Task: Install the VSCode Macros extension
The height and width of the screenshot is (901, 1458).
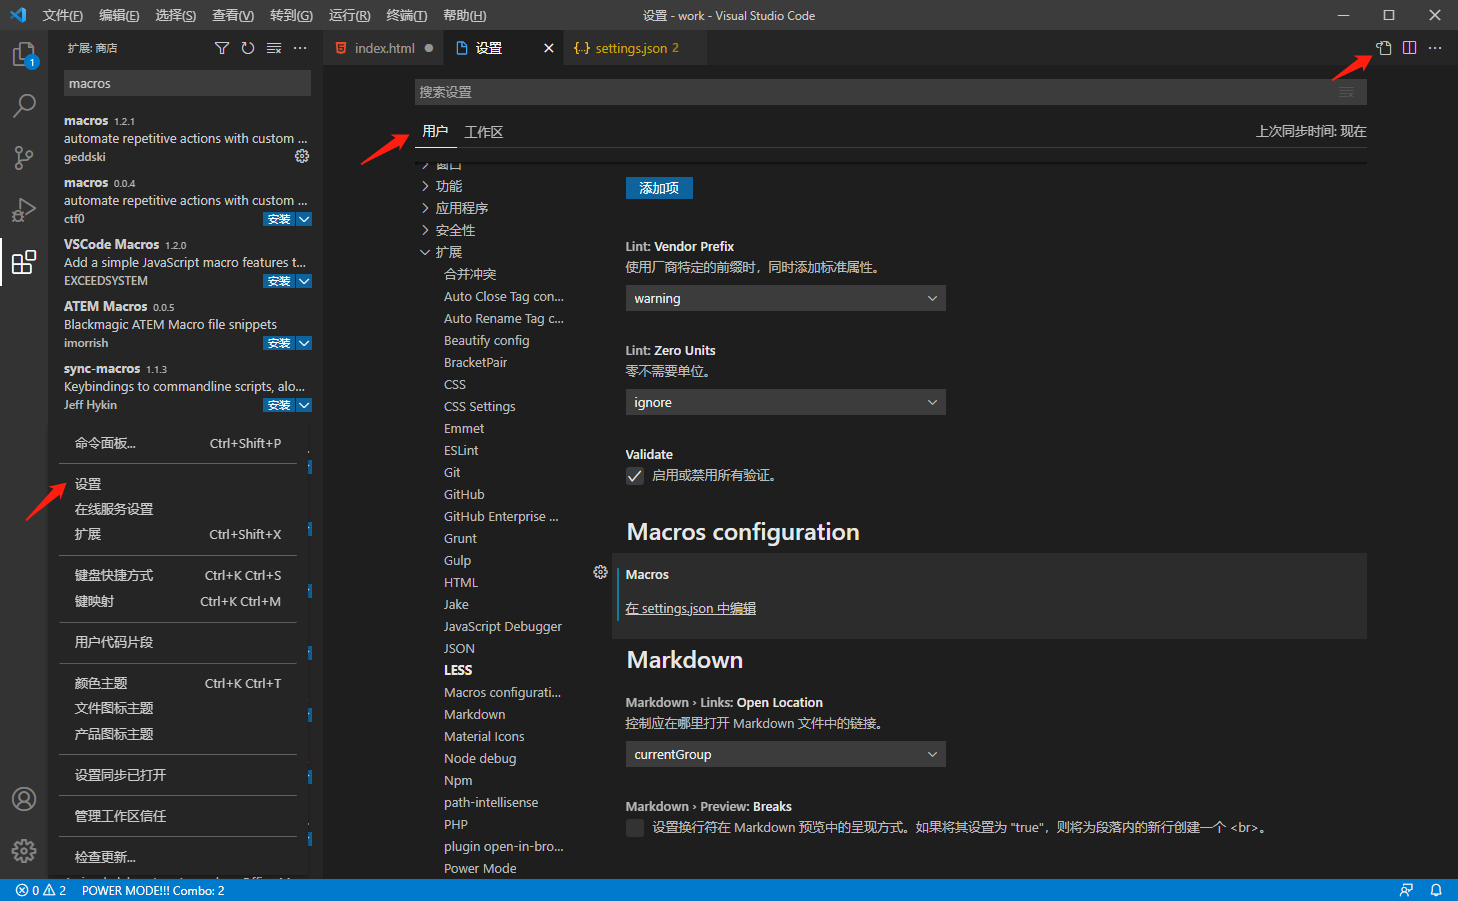Action: click(279, 281)
